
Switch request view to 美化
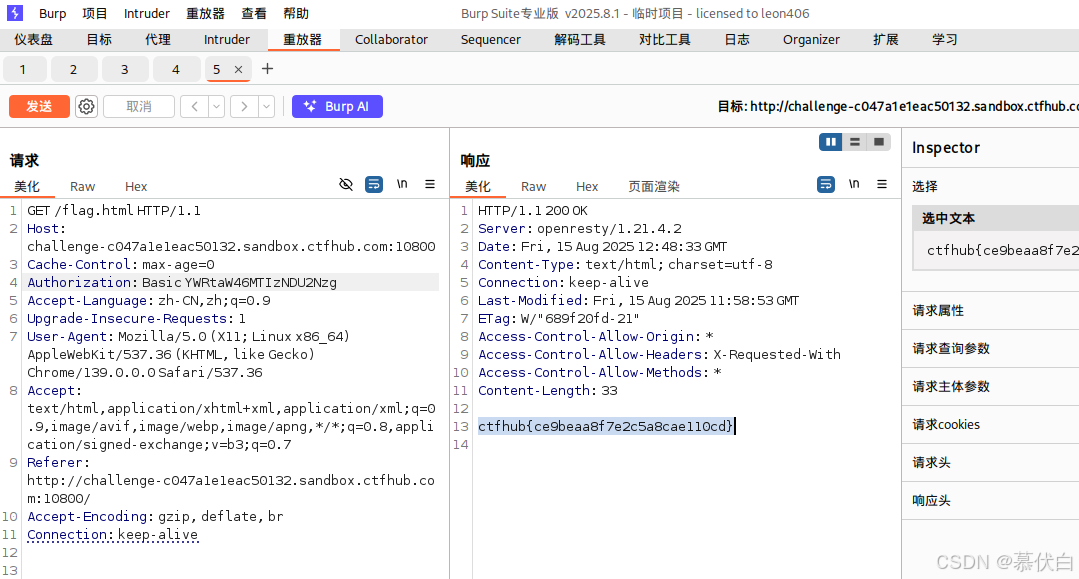pos(27,187)
